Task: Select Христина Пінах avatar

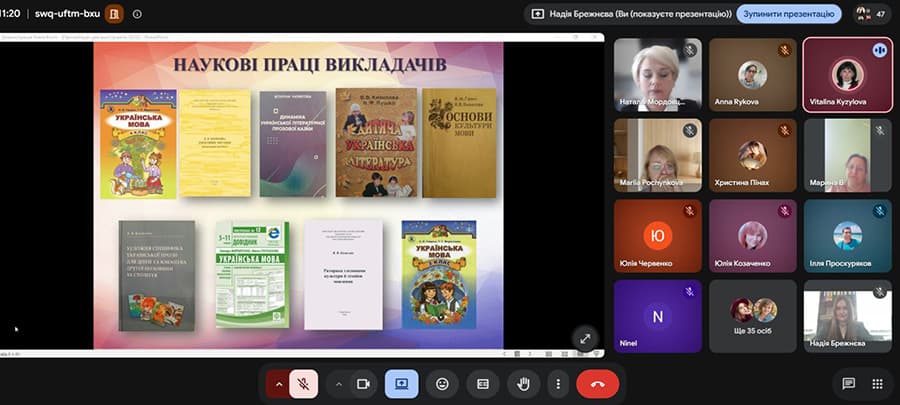Action: click(752, 155)
